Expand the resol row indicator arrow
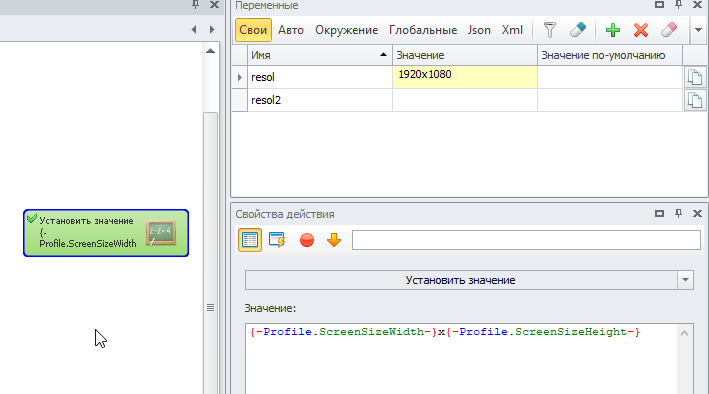709x394 pixels. tap(240, 77)
